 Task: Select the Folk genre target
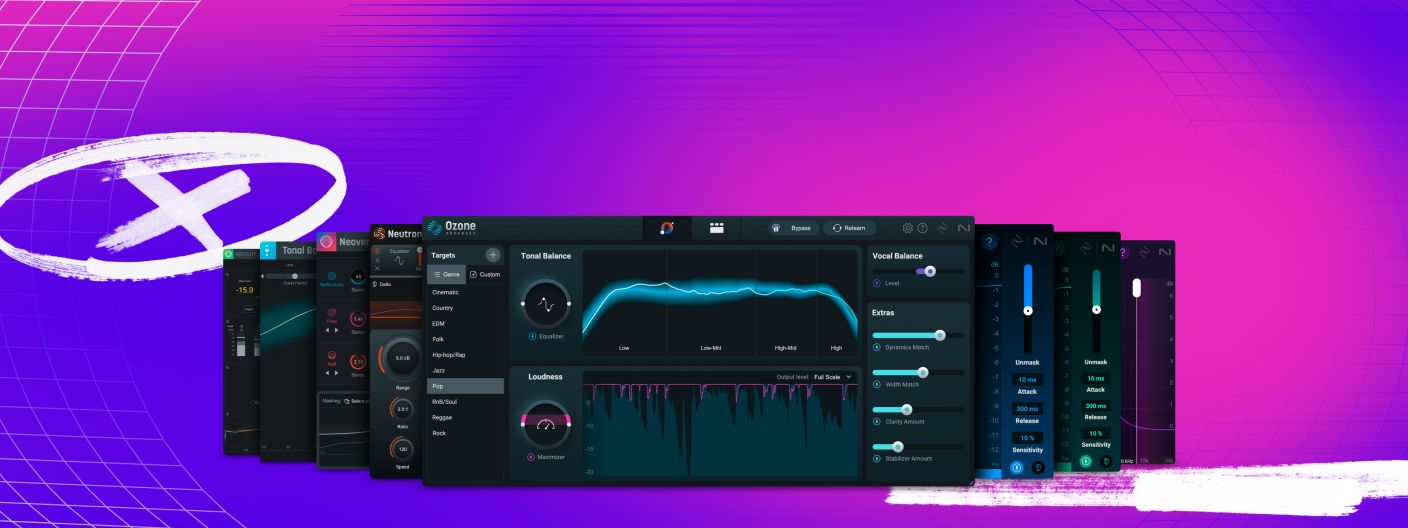tap(465, 339)
